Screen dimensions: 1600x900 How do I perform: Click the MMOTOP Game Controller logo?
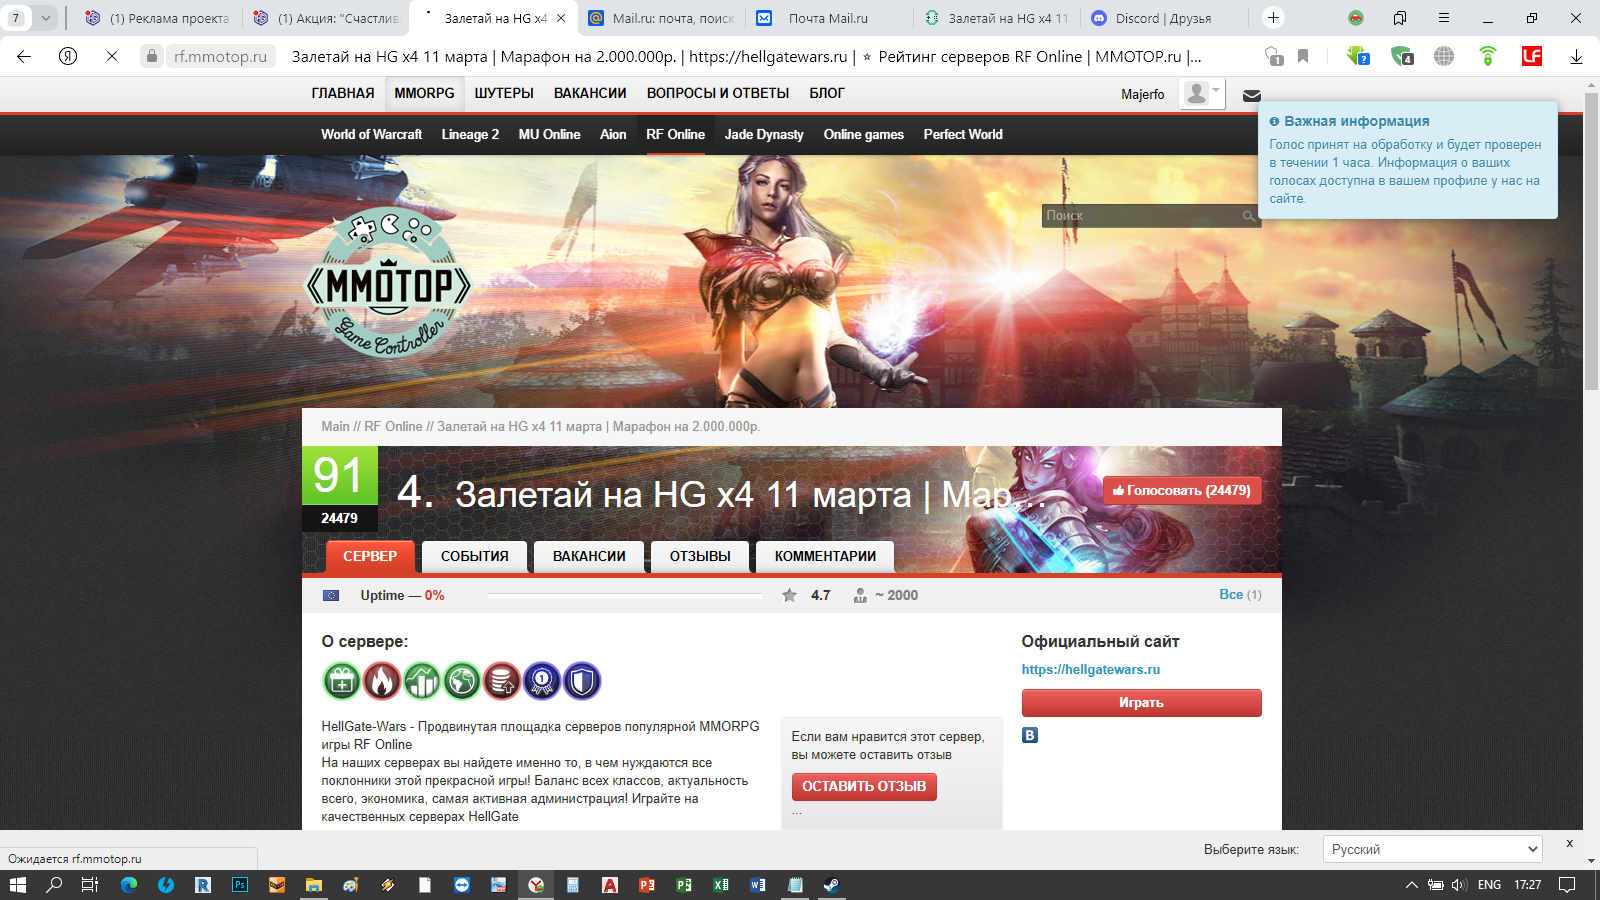[x=389, y=283]
